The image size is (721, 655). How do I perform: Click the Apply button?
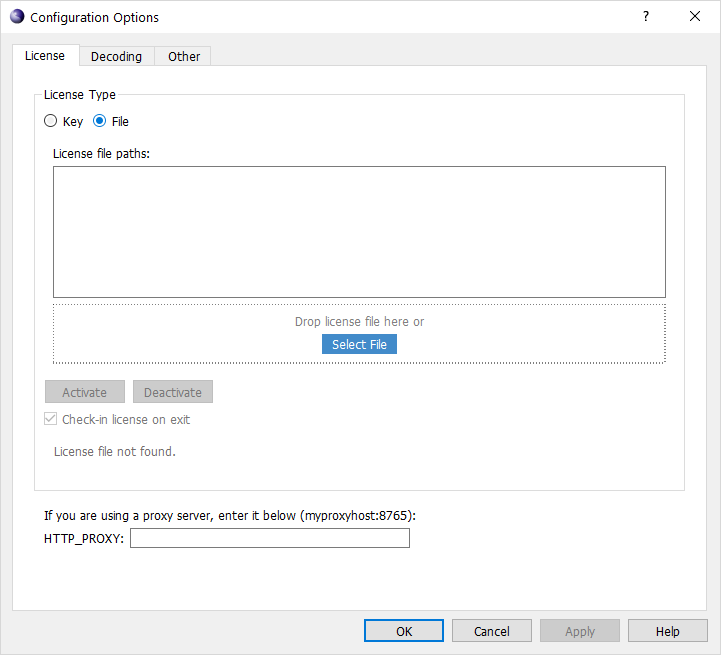579,631
